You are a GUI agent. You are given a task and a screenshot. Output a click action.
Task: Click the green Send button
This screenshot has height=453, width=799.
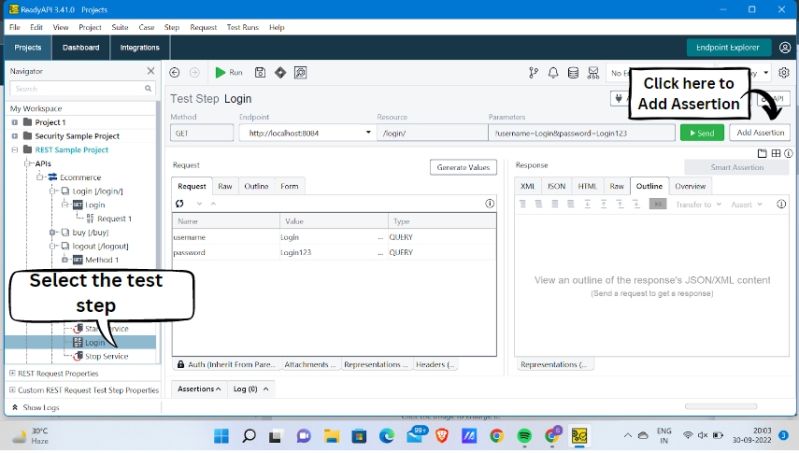(x=702, y=133)
